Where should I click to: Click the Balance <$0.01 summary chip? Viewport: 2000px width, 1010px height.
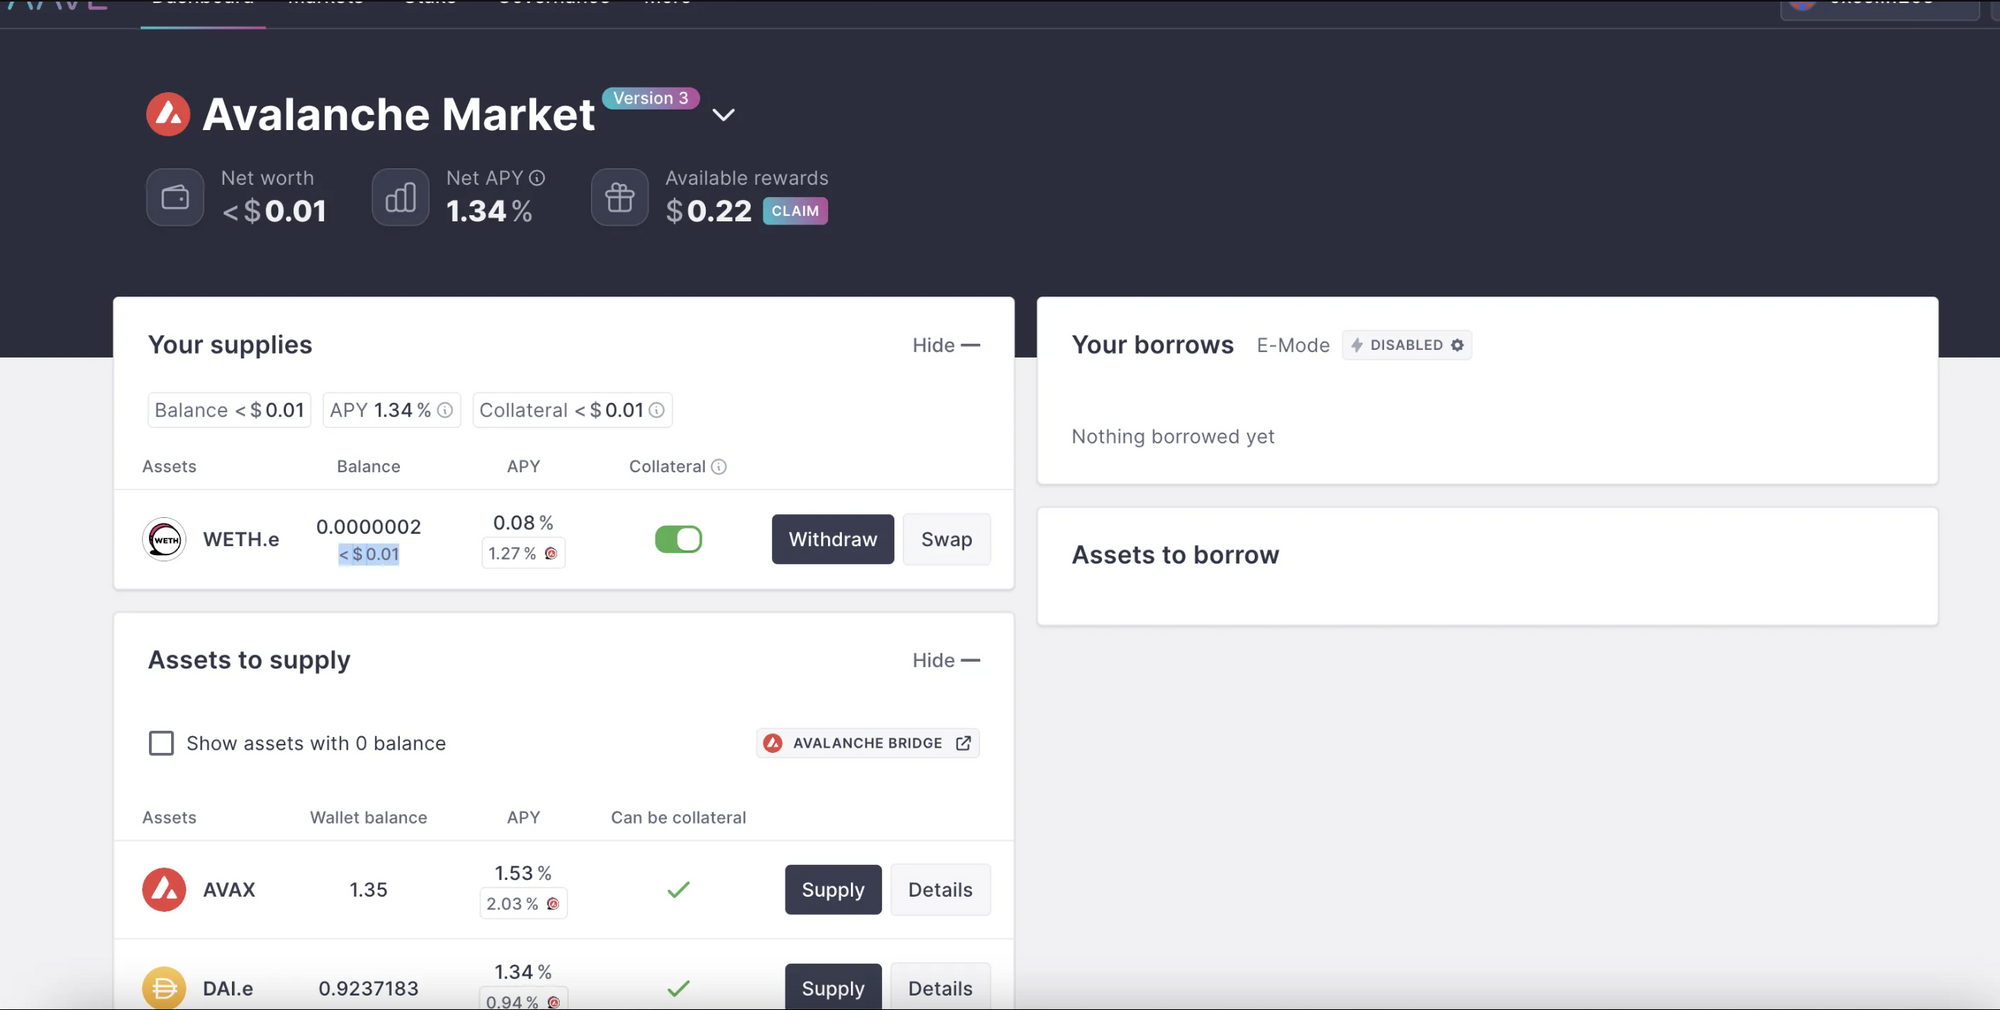click(229, 410)
